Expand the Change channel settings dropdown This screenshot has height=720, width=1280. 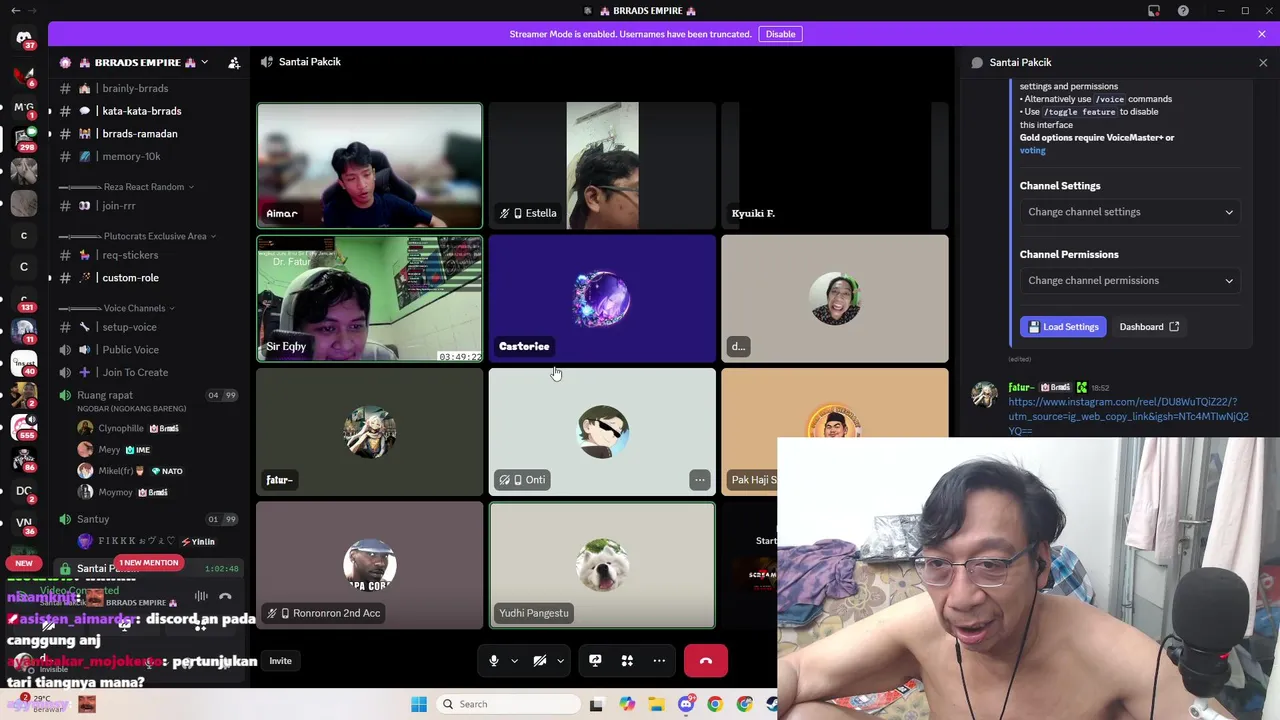(1131, 212)
